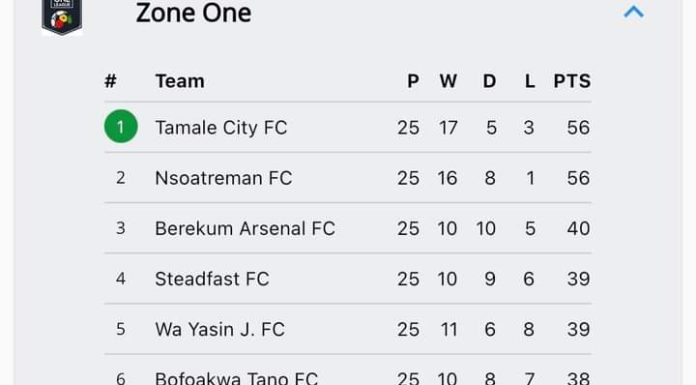Click the Division One League logo
Screen dimensions: 696x385
click(62, 16)
